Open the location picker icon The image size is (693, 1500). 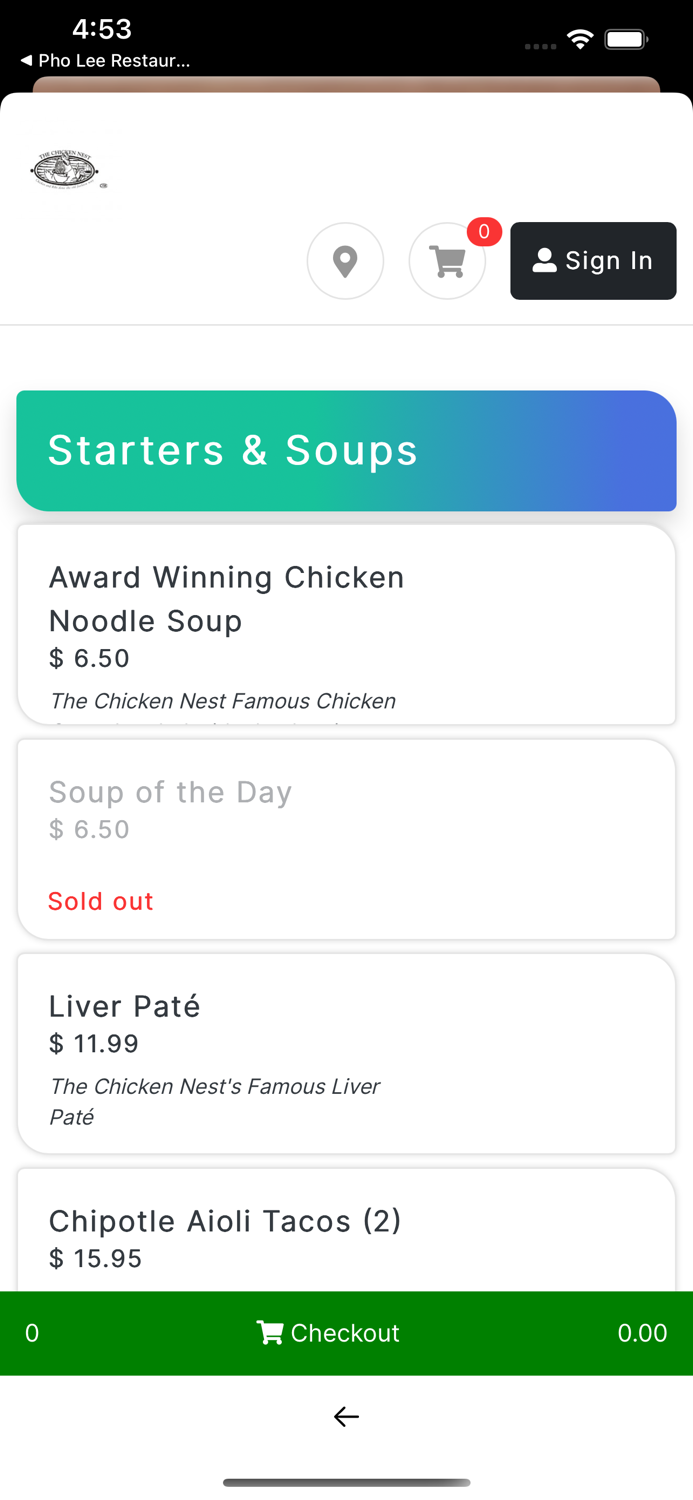pos(345,260)
